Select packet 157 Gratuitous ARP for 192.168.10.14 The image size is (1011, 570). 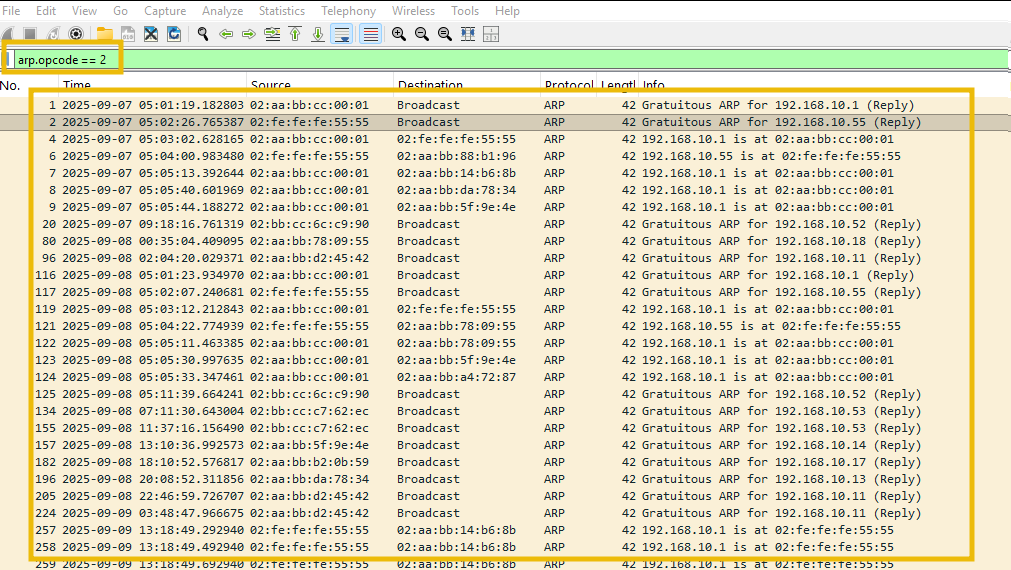click(x=506, y=445)
